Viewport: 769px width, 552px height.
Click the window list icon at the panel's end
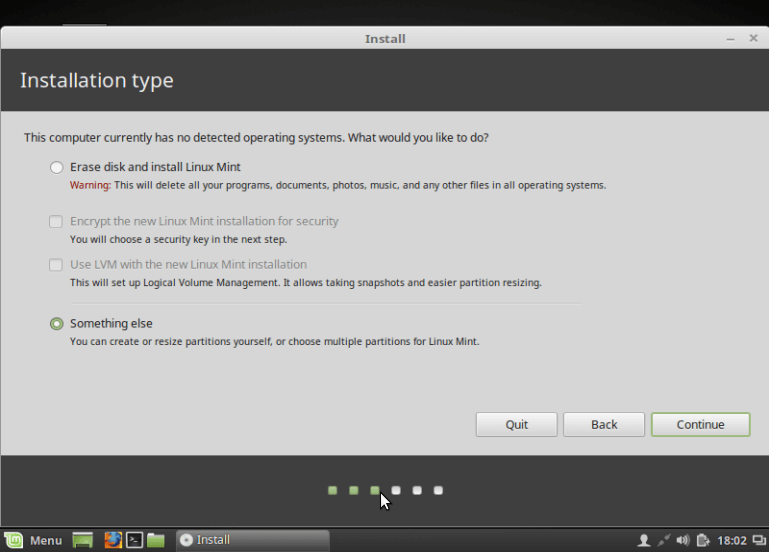tap(758, 540)
